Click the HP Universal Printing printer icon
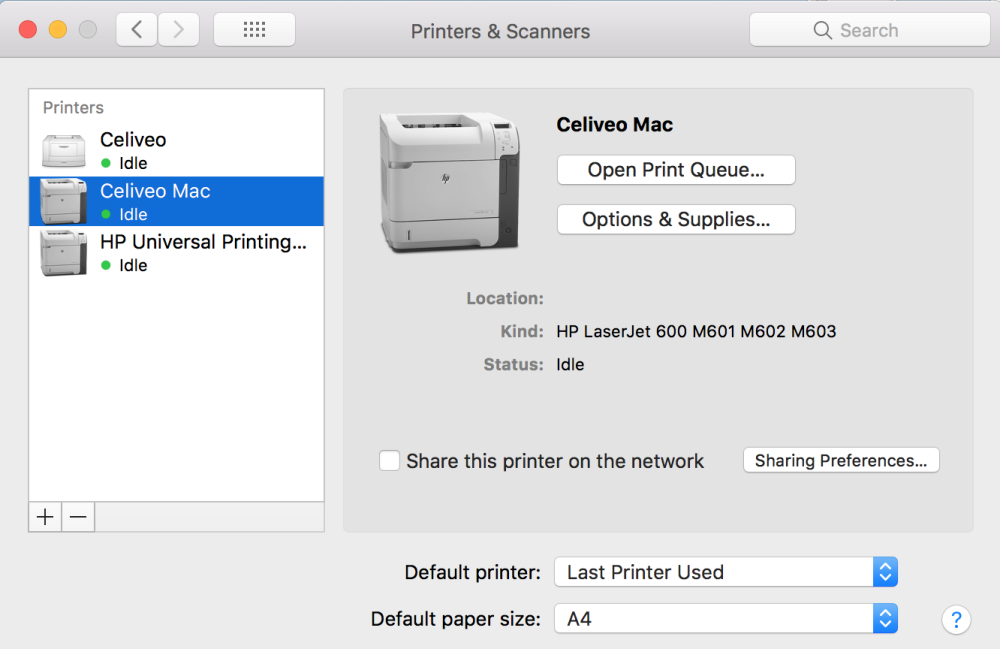 point(64,252)
